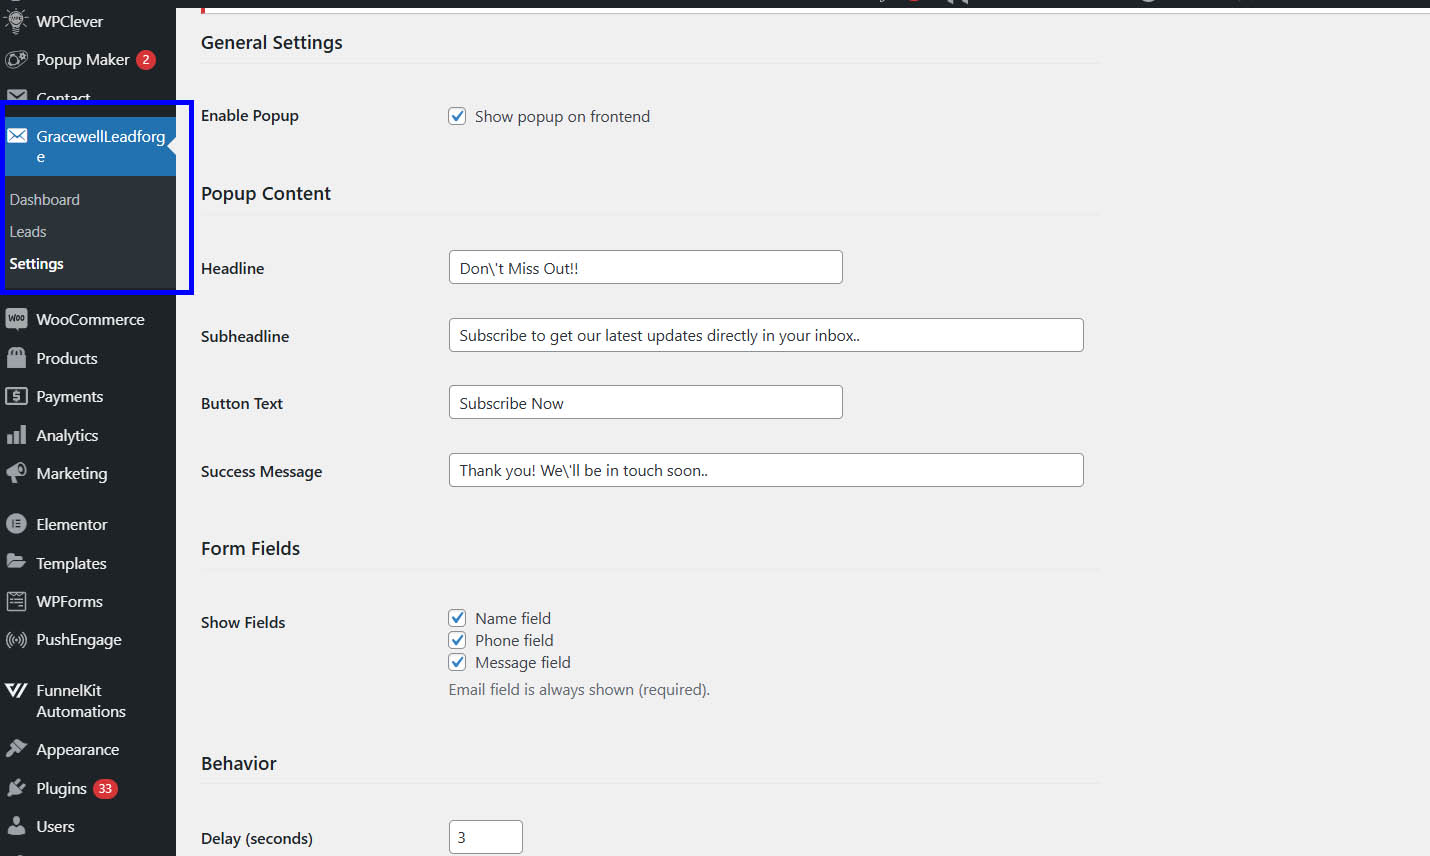
Task: Toggle the Phone field checkbox
Action: [457, 640]
